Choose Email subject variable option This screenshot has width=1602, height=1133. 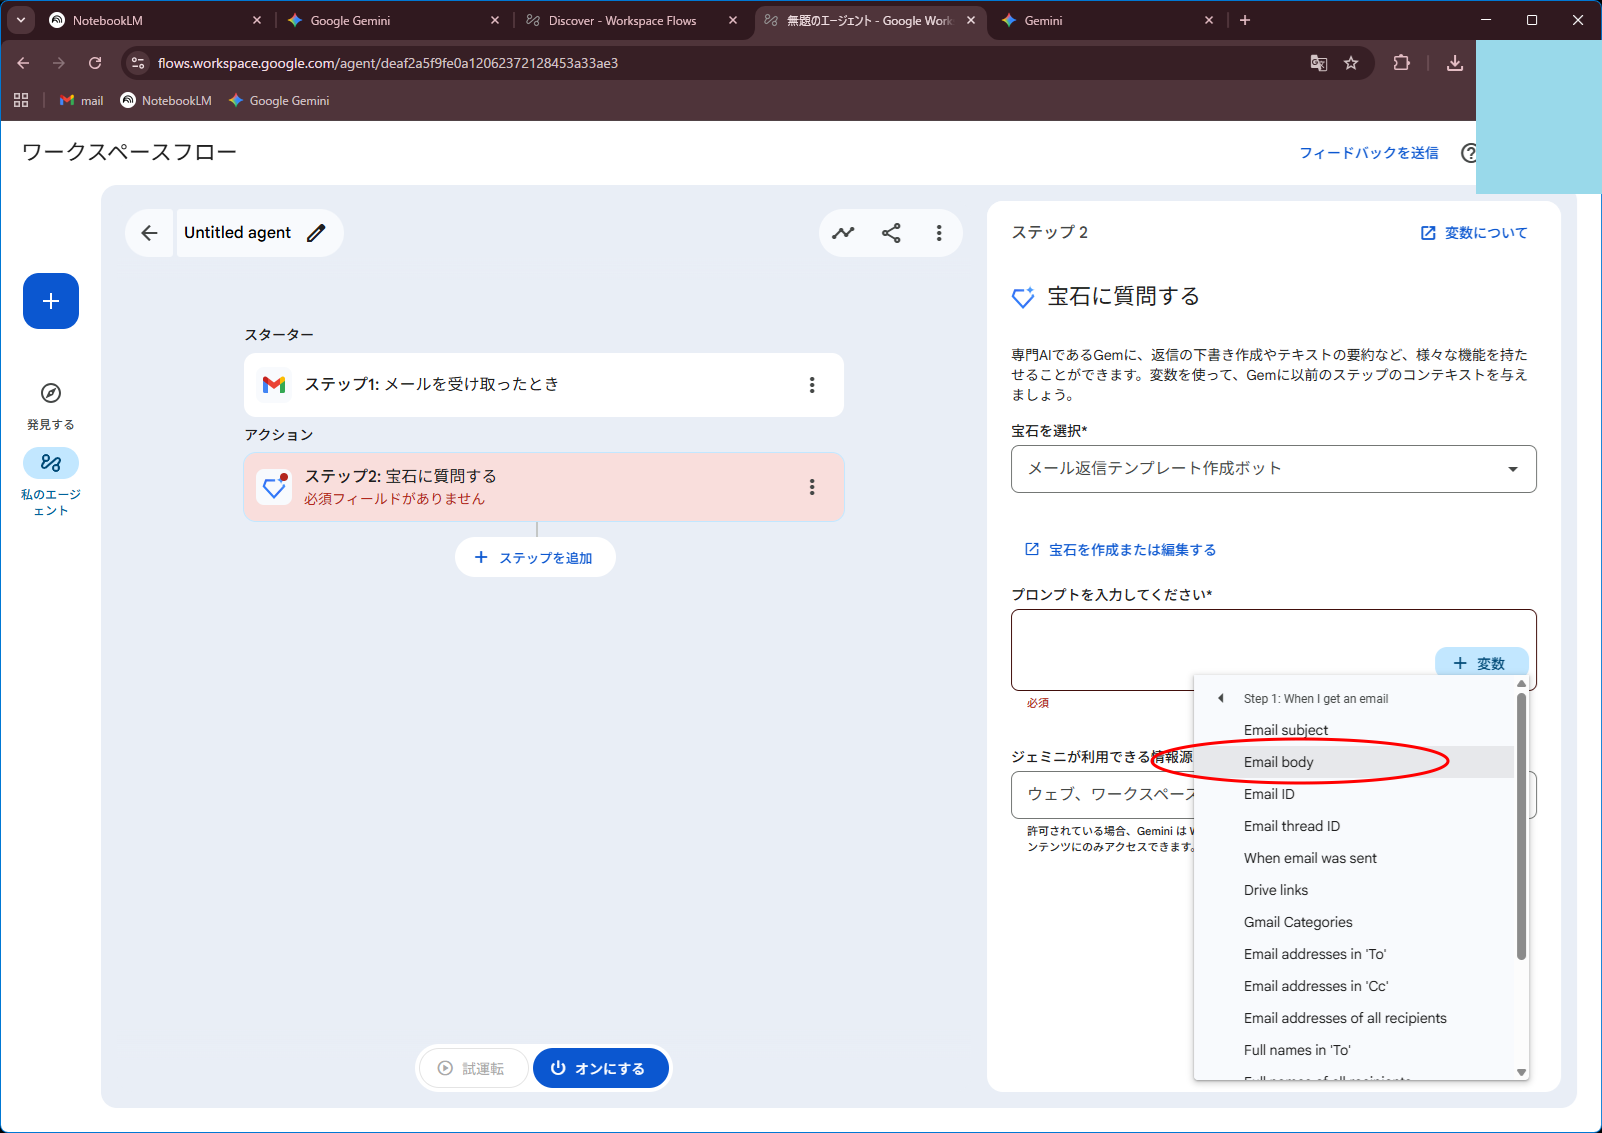1286,730
